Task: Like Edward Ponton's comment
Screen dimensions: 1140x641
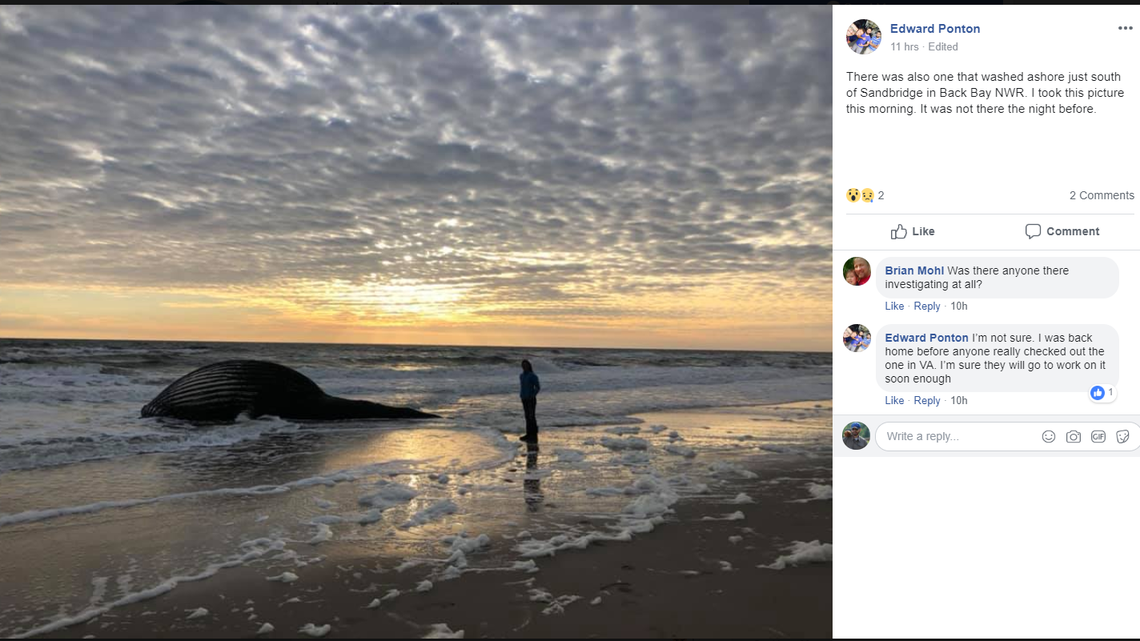Action: (893, 400)
